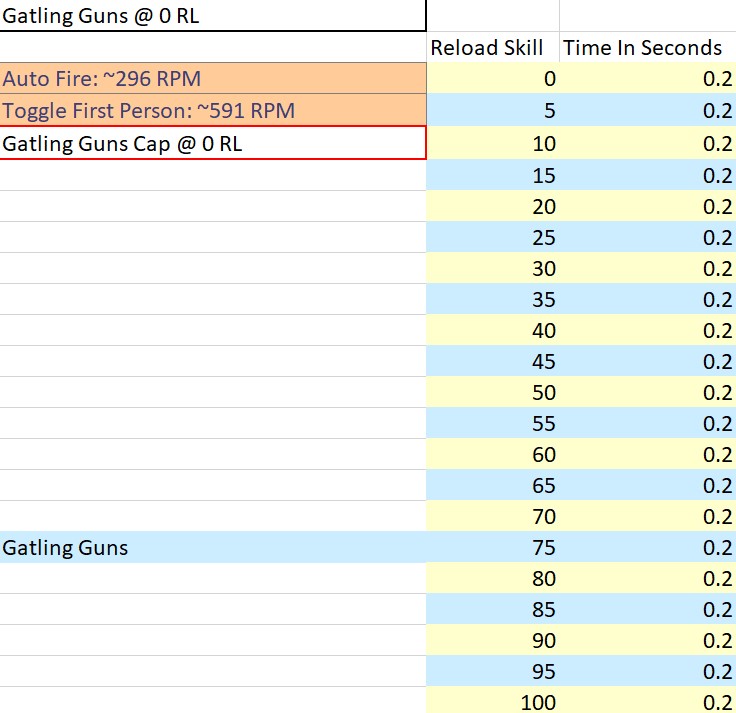Click the Reload Skill cell with 40

coord(492,330)
